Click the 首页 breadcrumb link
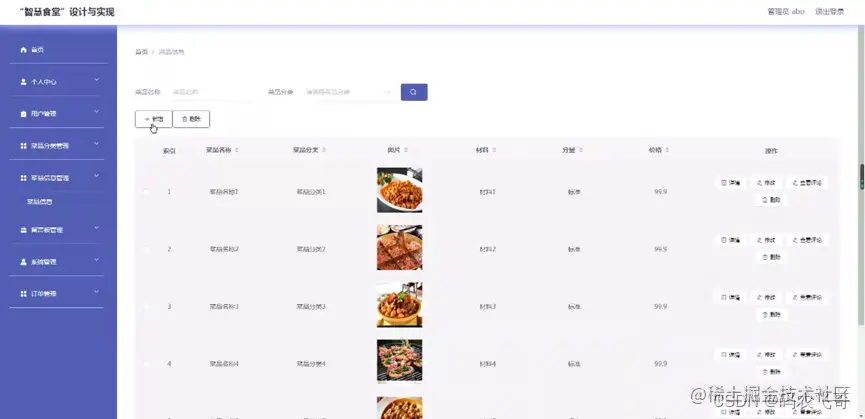This screenshot has height=419, width=865. pyautogui.click(x=141, y=52)
